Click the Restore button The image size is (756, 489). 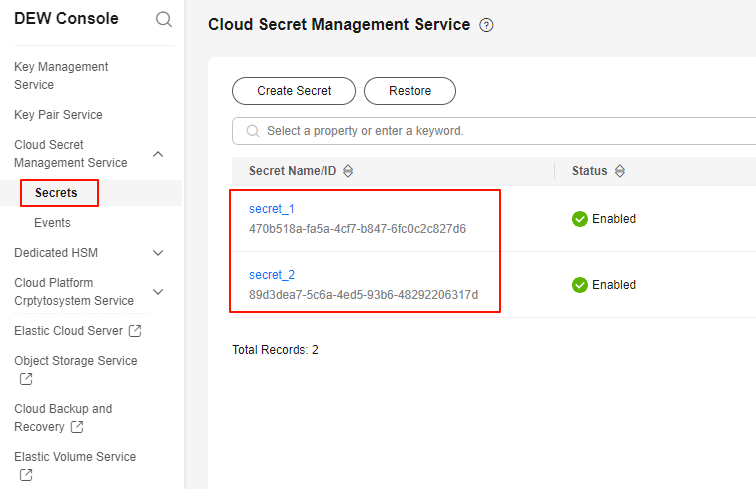click(410, 91)
